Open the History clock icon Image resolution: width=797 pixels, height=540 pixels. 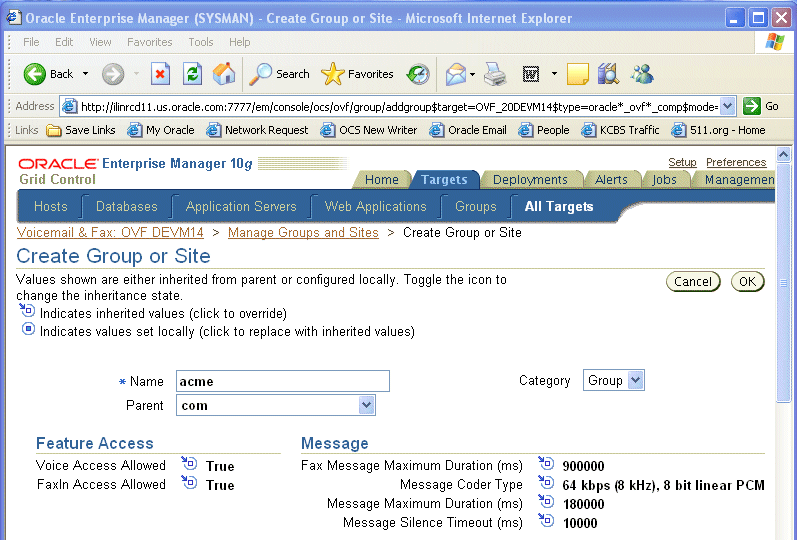coord(418,74)
